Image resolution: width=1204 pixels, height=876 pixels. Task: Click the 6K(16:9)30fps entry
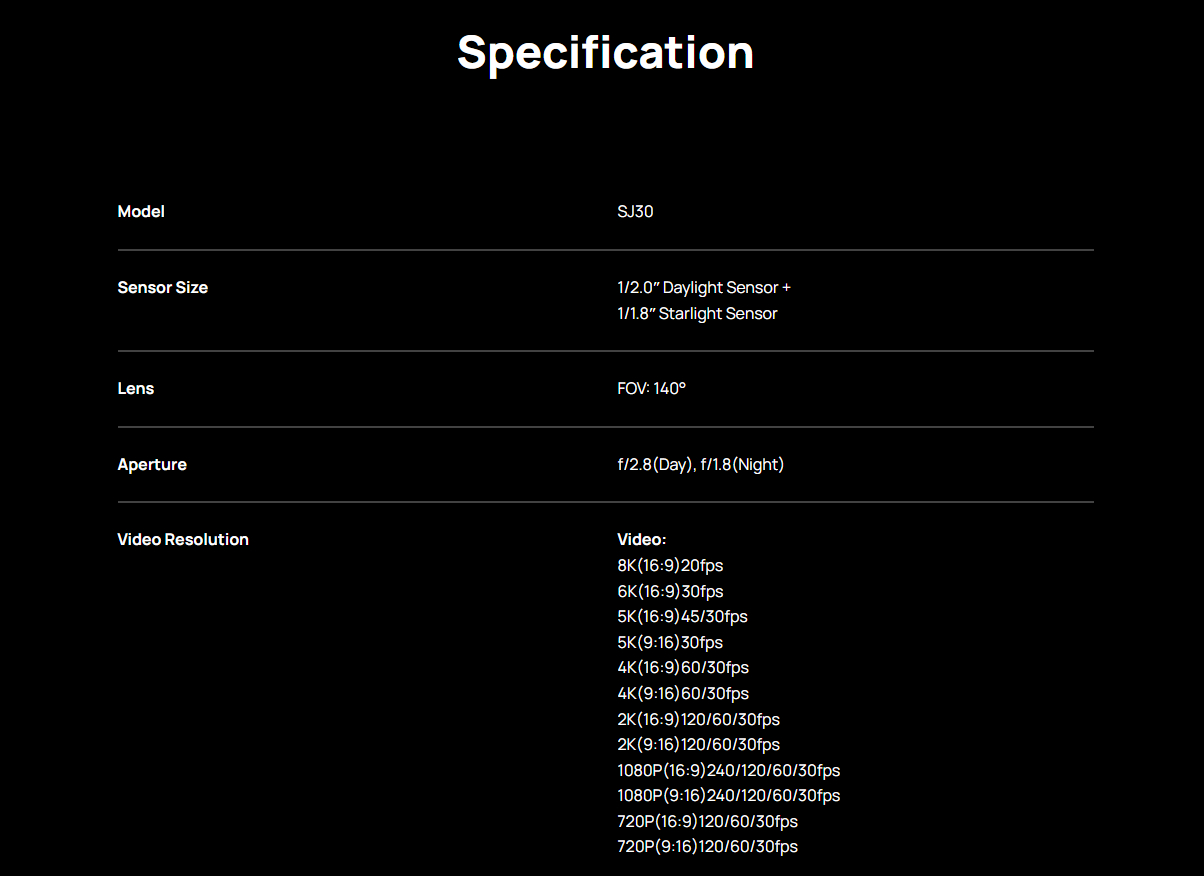tap(670, 592)
